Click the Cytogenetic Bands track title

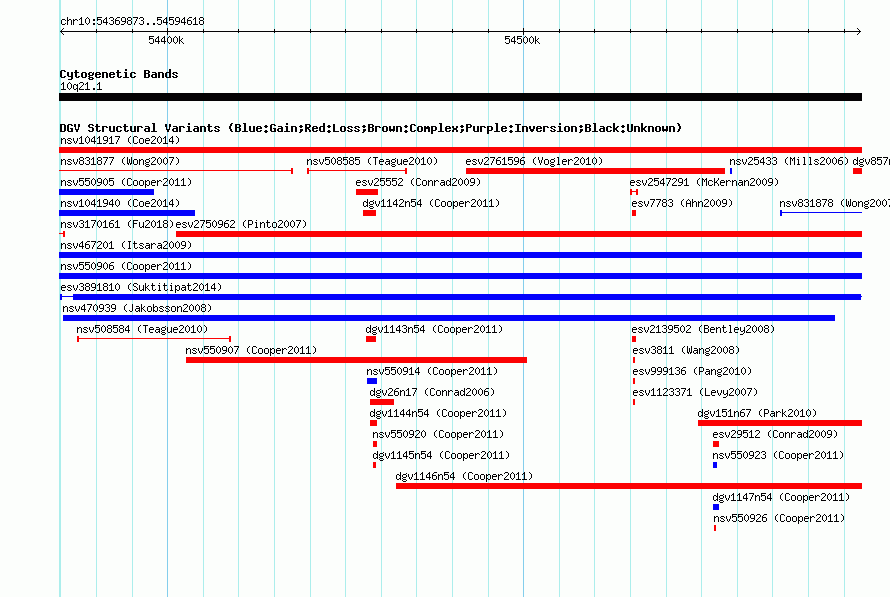[119, 74]
